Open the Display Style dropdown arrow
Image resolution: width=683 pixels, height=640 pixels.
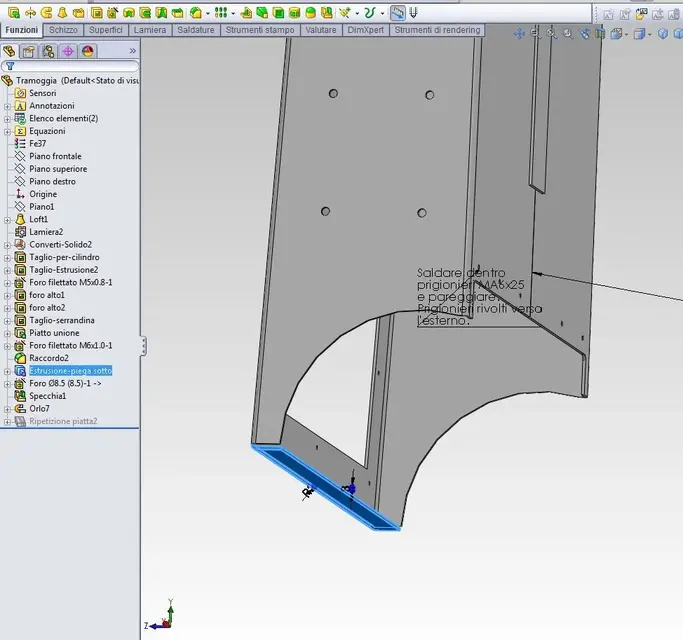(x=649, y=34)
